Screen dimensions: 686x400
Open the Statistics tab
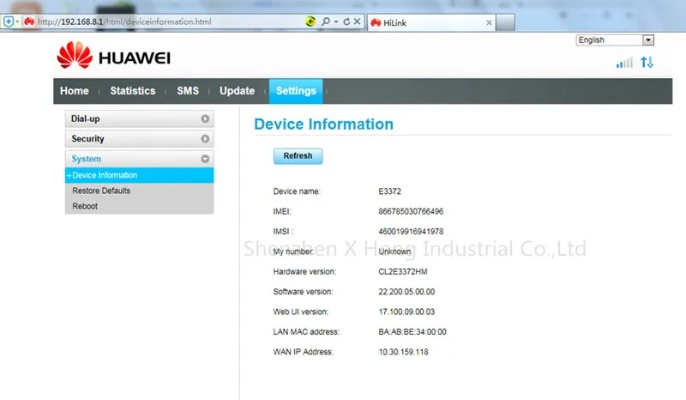click(132, 91)
